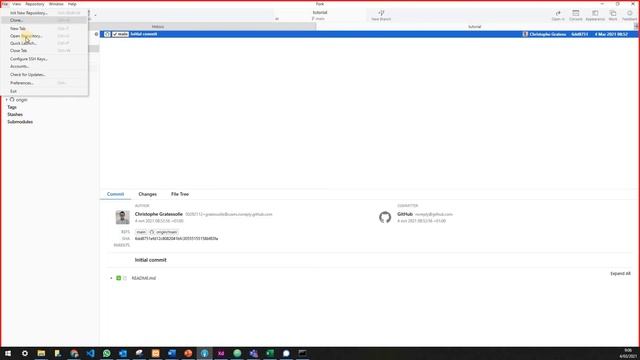Click the commit SHA hash text
Image resolution: width=640 pixels, height=360 pixels.
176,238
